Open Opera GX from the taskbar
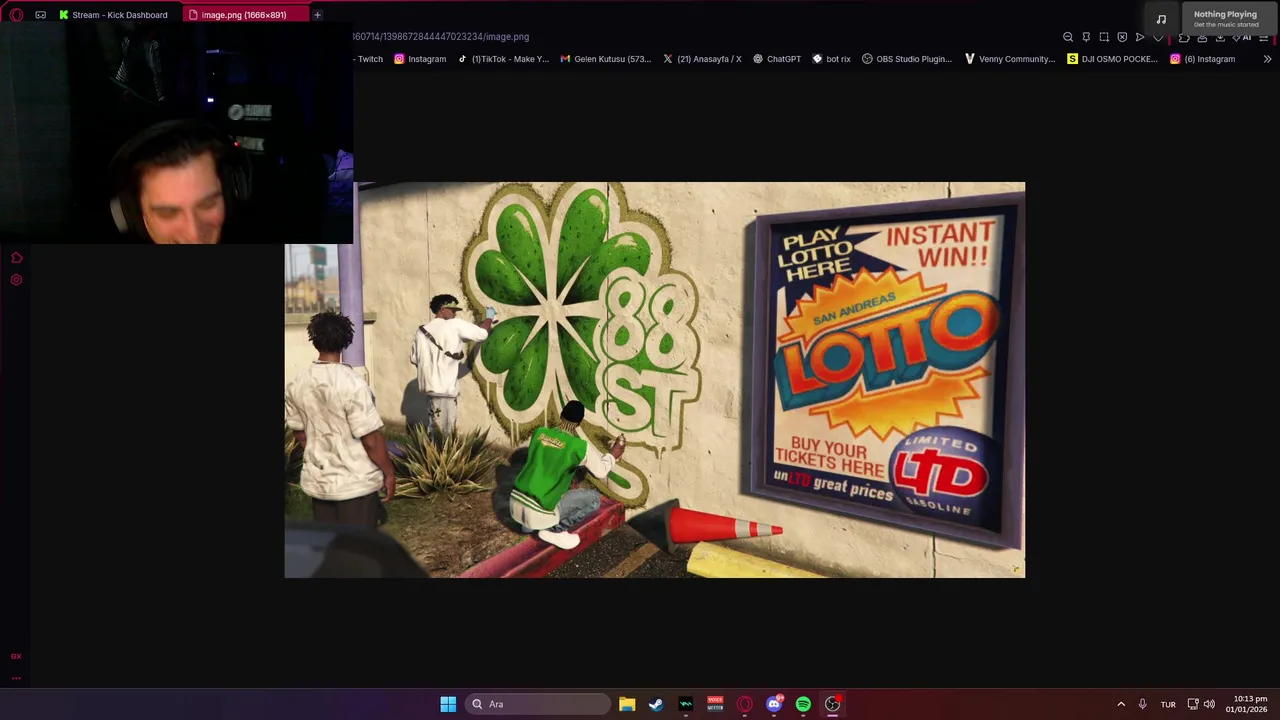1280x720 pixels. coord(744,704)
